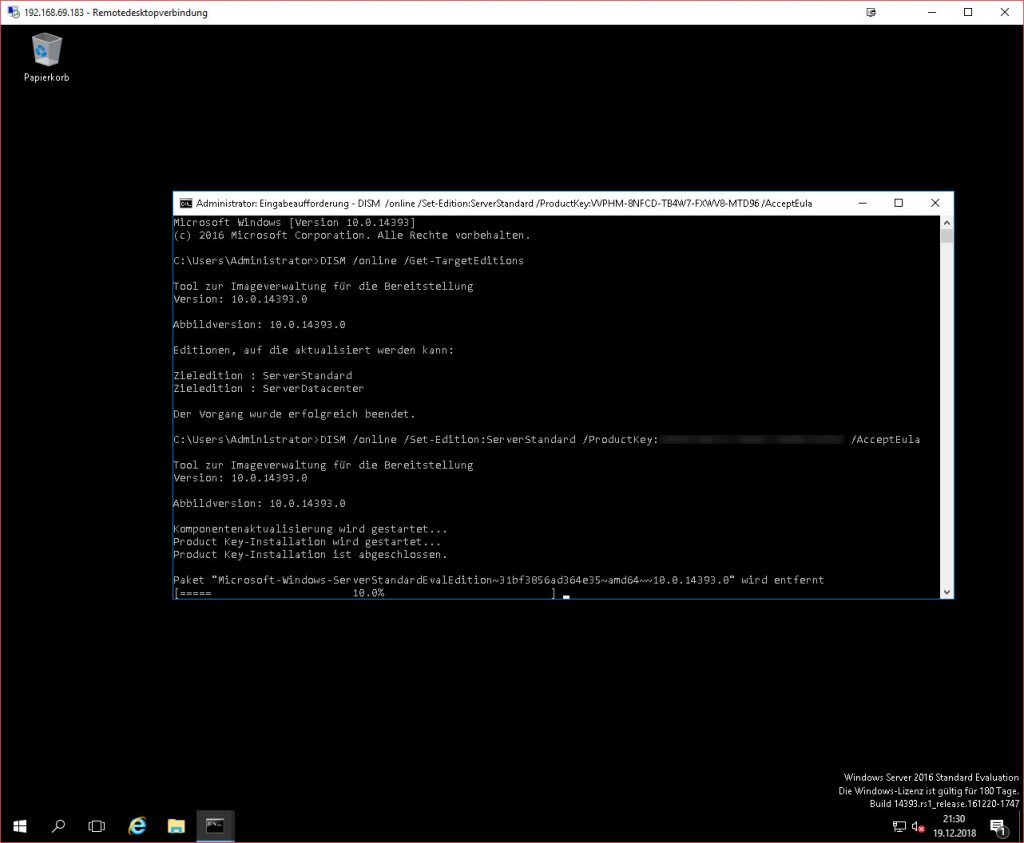Click the Remote Desktop icon in the title bar
This screenshot has height=843, width=1024.
[13, 12]
